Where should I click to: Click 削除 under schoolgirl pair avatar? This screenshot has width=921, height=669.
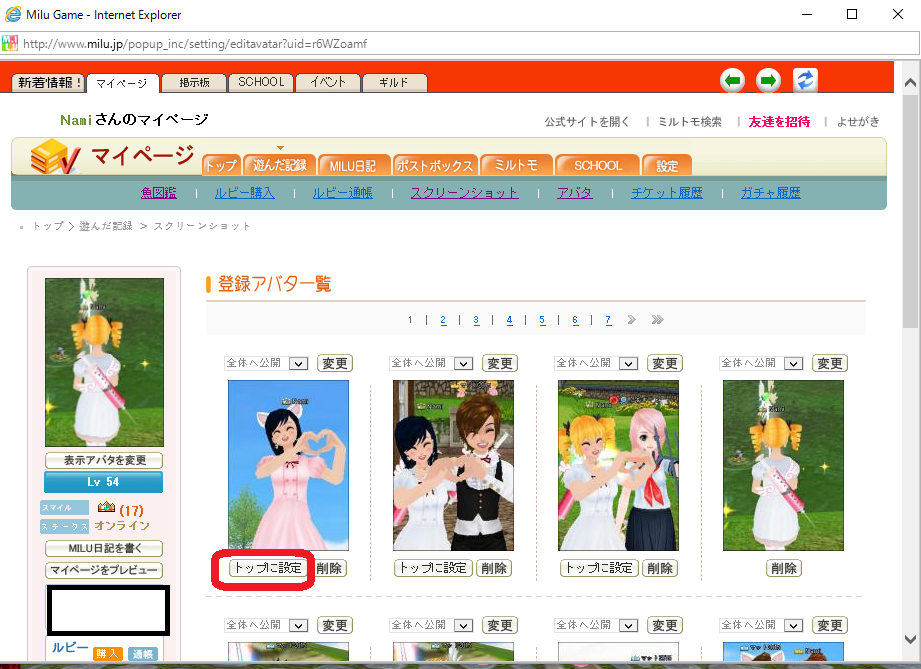pyautogui.click(x=660, y=568)
